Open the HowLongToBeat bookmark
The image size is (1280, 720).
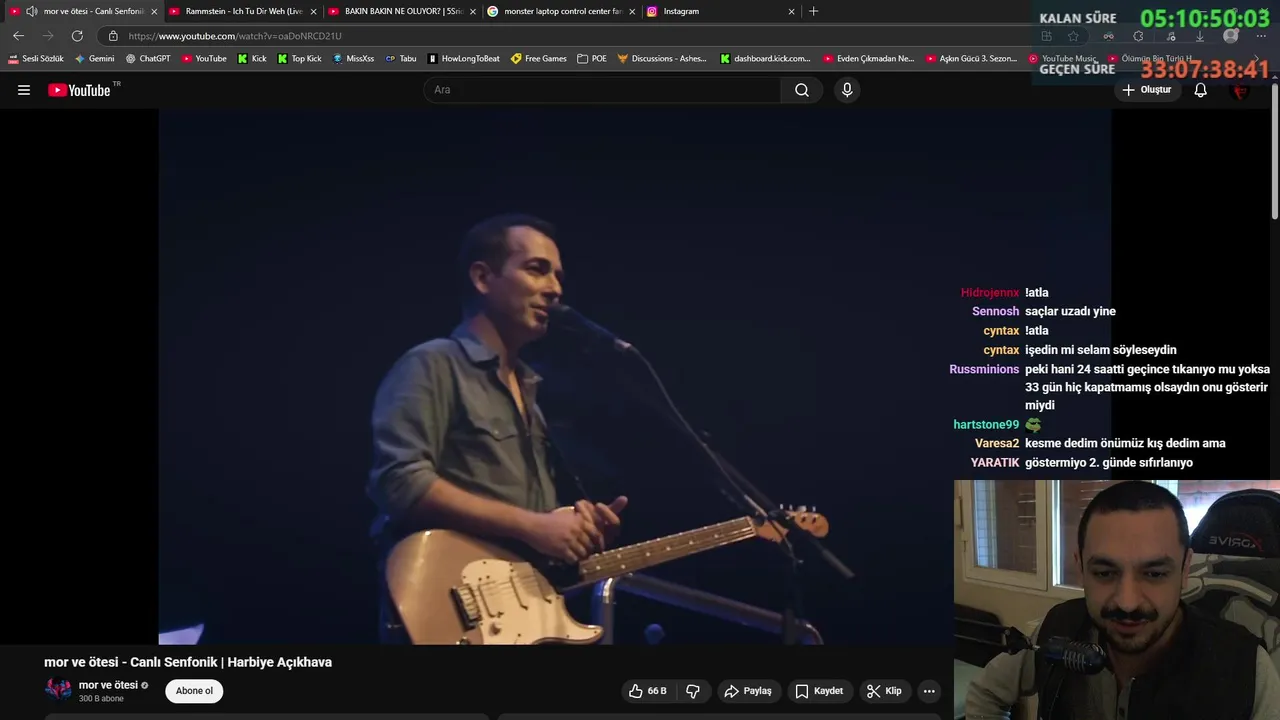(463, 59)
